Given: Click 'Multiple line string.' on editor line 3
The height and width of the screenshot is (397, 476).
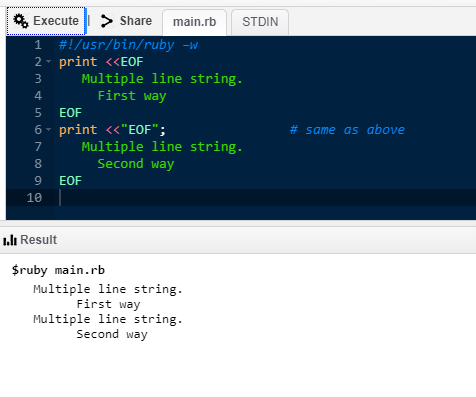Looking at the screenshot, I should pos(162,79).
